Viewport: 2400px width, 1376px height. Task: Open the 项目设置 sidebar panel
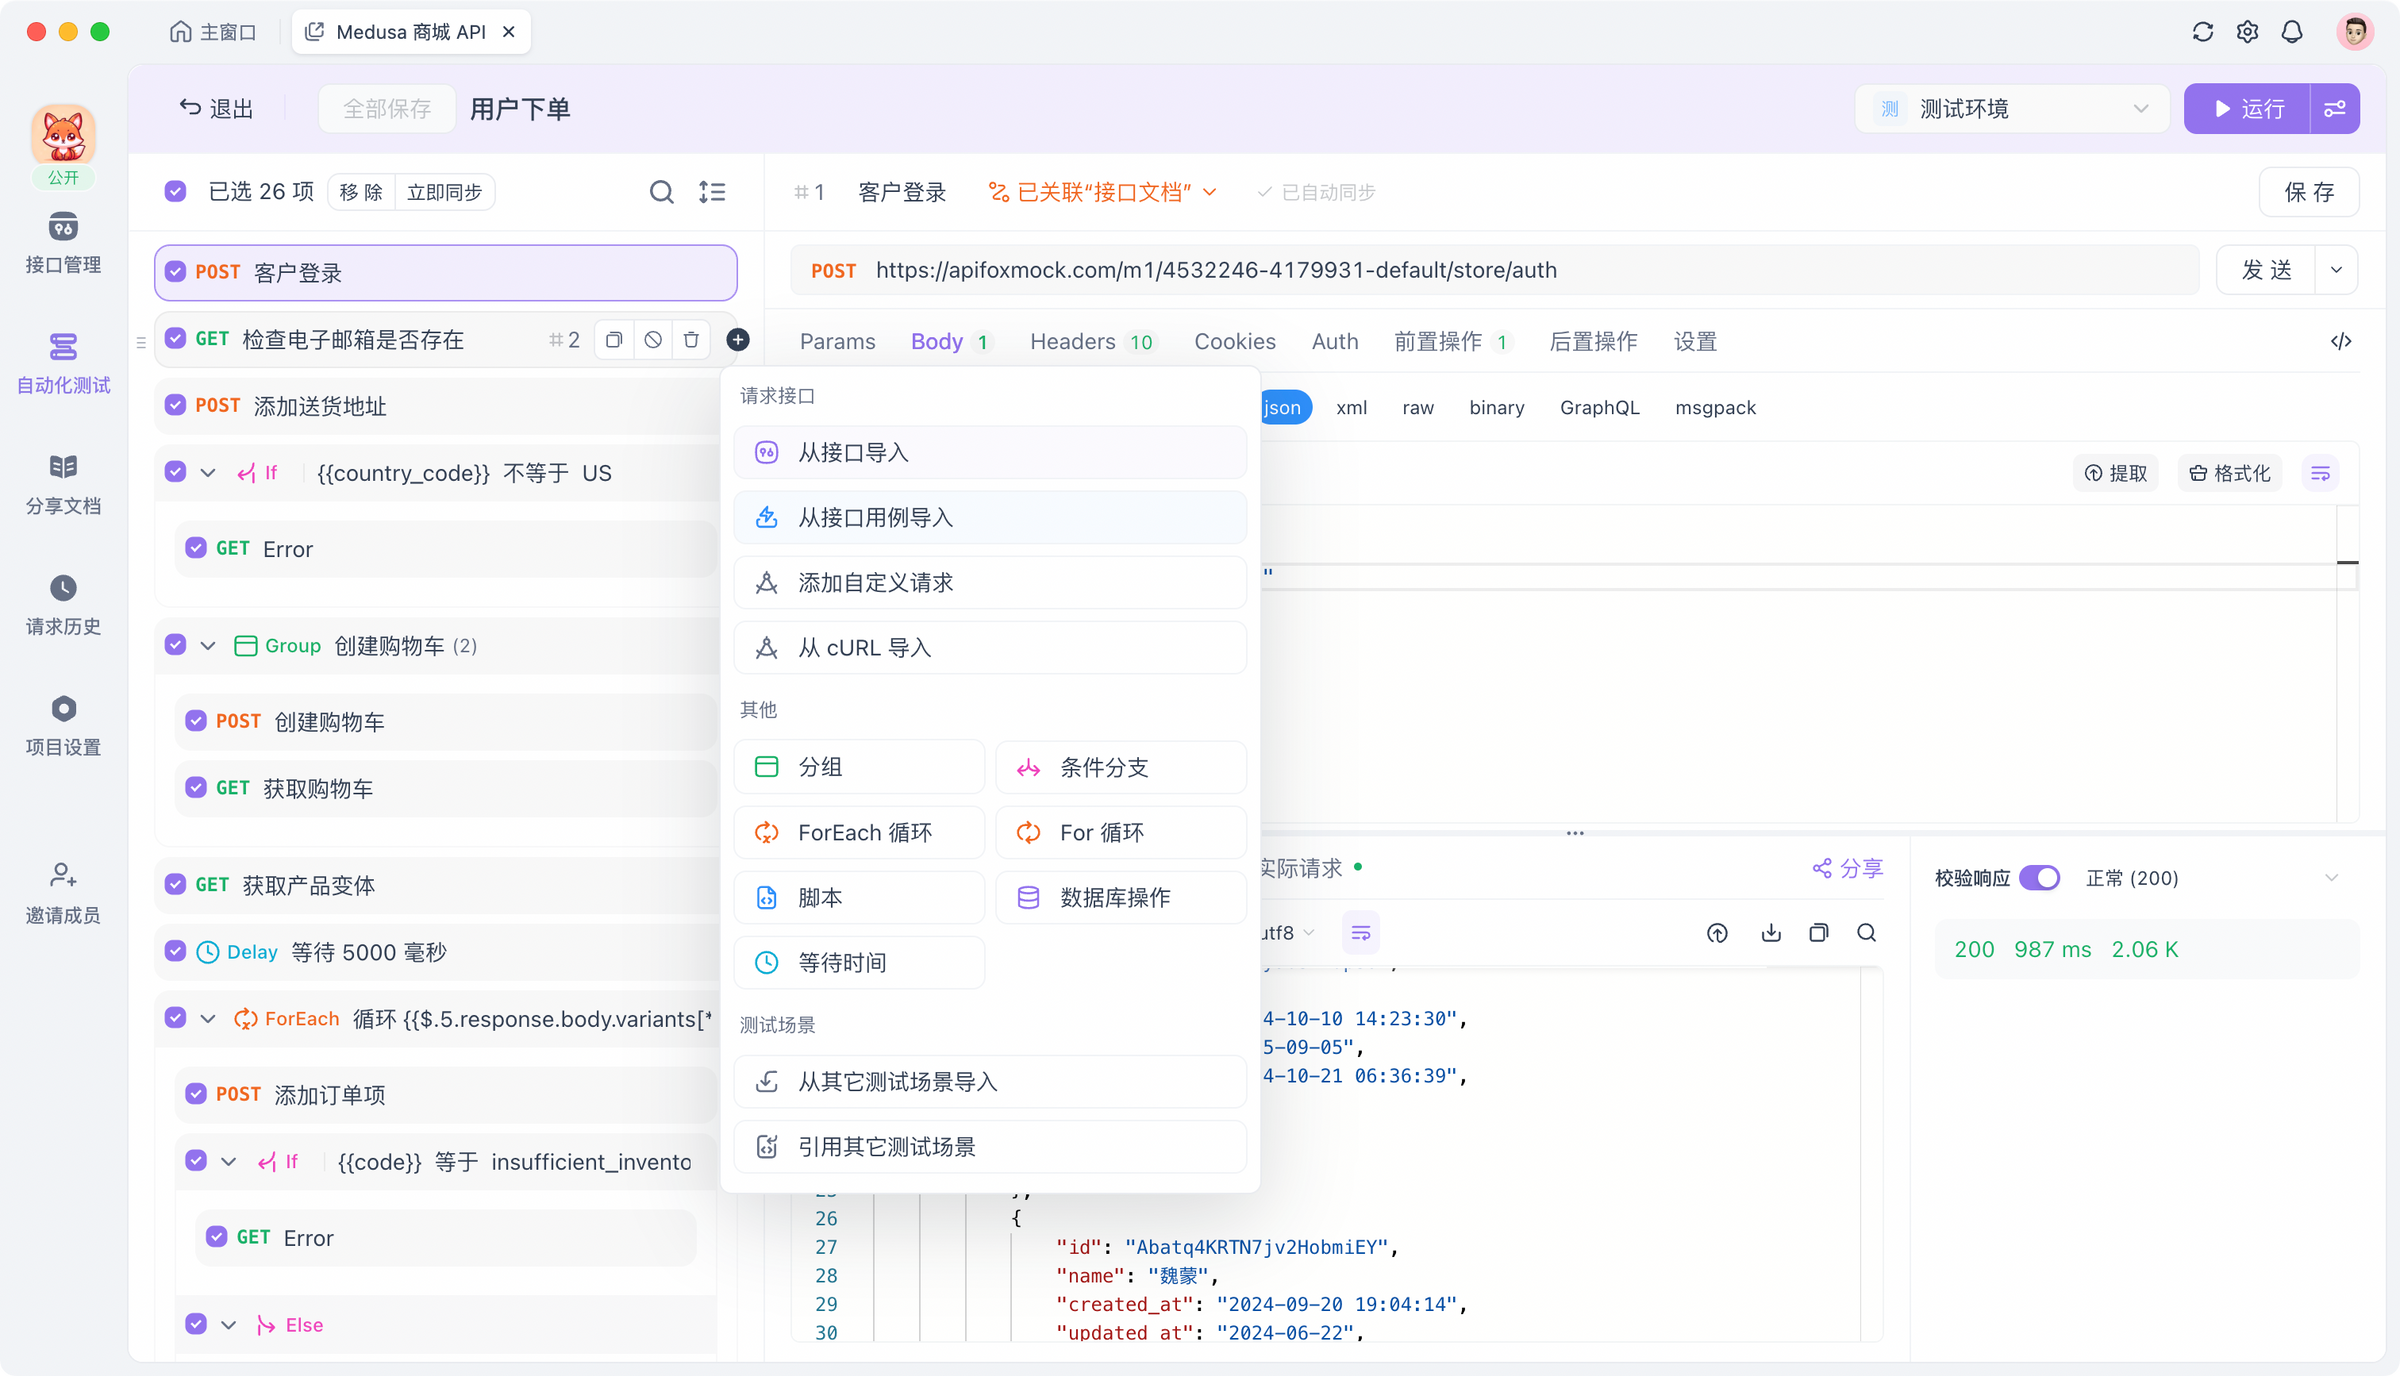[x=63, y=725]
